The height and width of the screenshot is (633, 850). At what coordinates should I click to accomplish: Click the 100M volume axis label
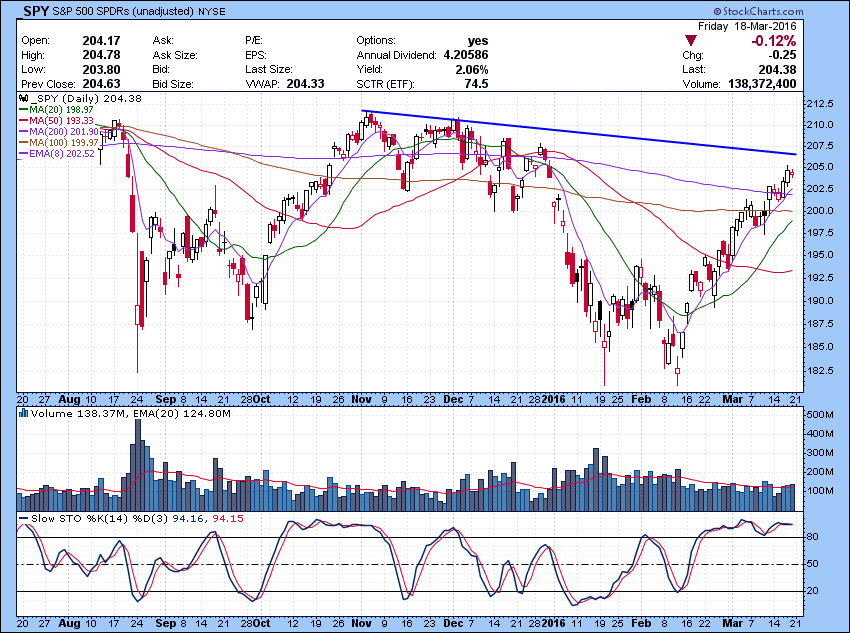click(820, 491)
